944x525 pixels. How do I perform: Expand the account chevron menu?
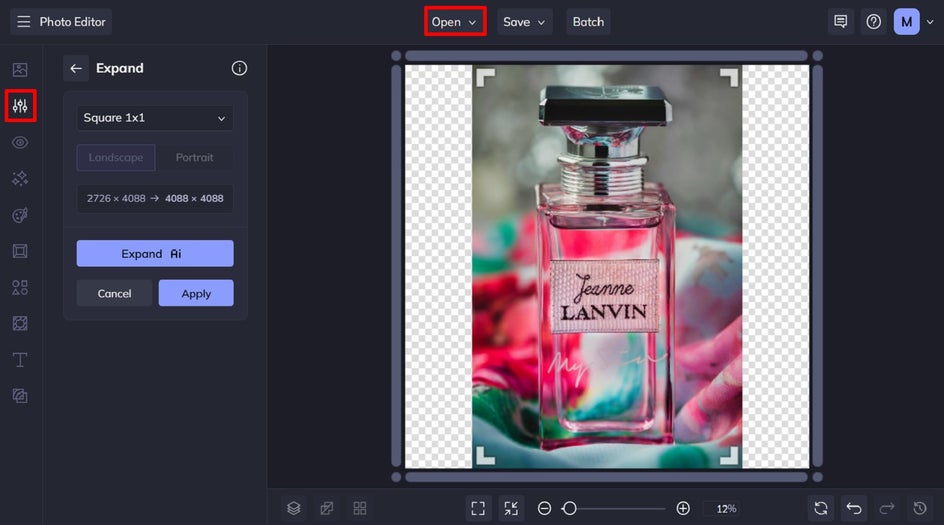click(930, 22)
